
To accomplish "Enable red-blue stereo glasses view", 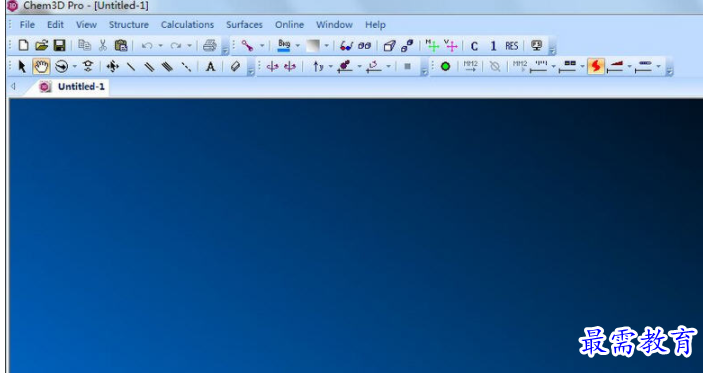I will 346,45.
